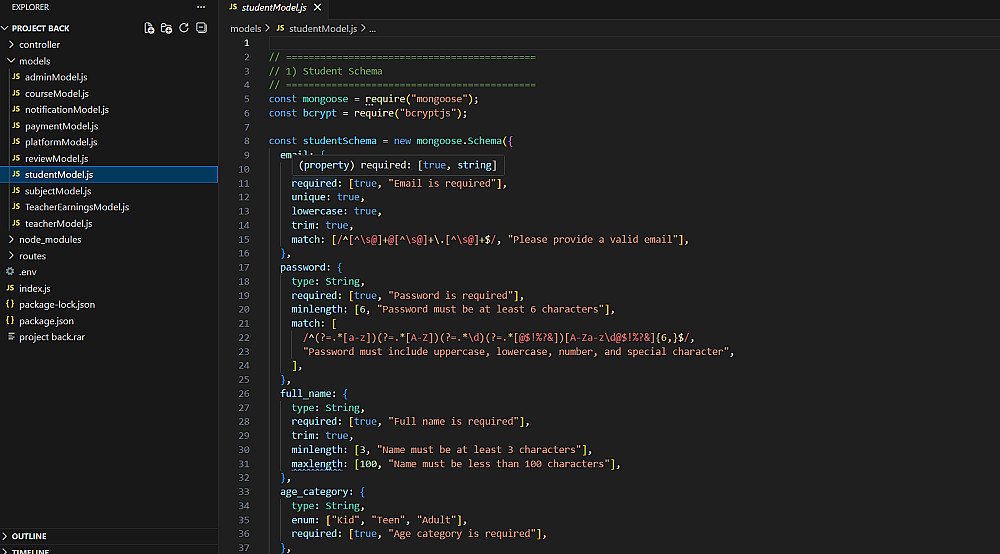The image size is (1000, 554).
Task: Open the .env settings file
Action: 27,272
